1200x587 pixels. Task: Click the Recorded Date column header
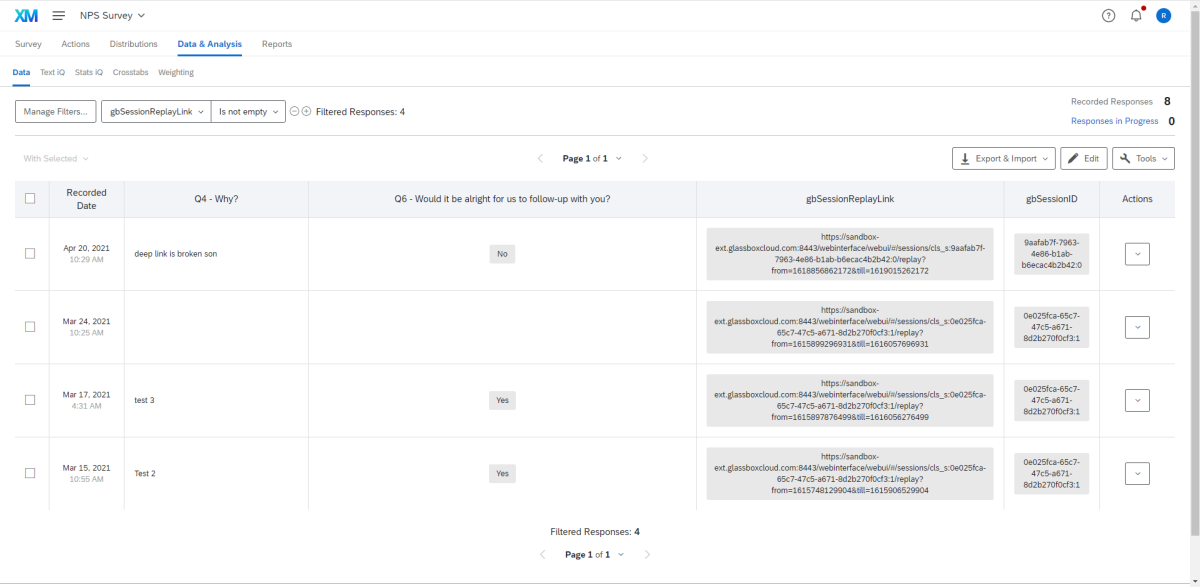(x=87, y=199)
